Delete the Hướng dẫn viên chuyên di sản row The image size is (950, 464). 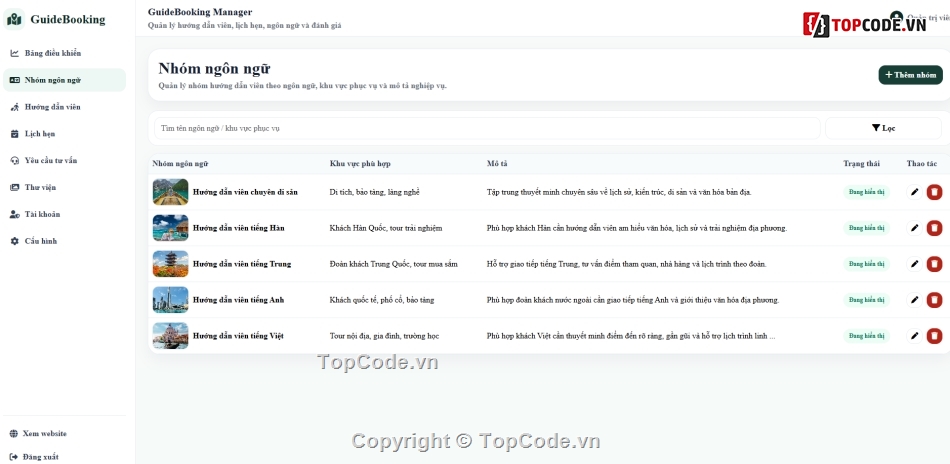934,192
